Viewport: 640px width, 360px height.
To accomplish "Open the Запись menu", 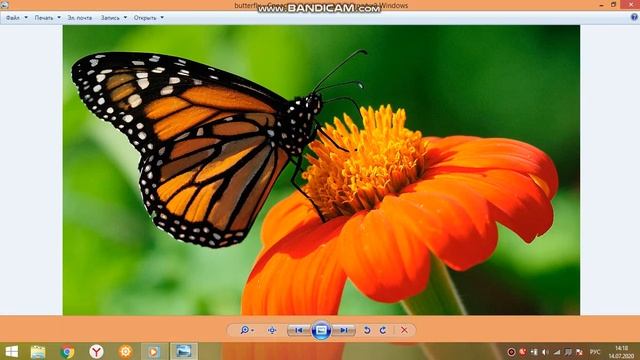I will [113, 18].
